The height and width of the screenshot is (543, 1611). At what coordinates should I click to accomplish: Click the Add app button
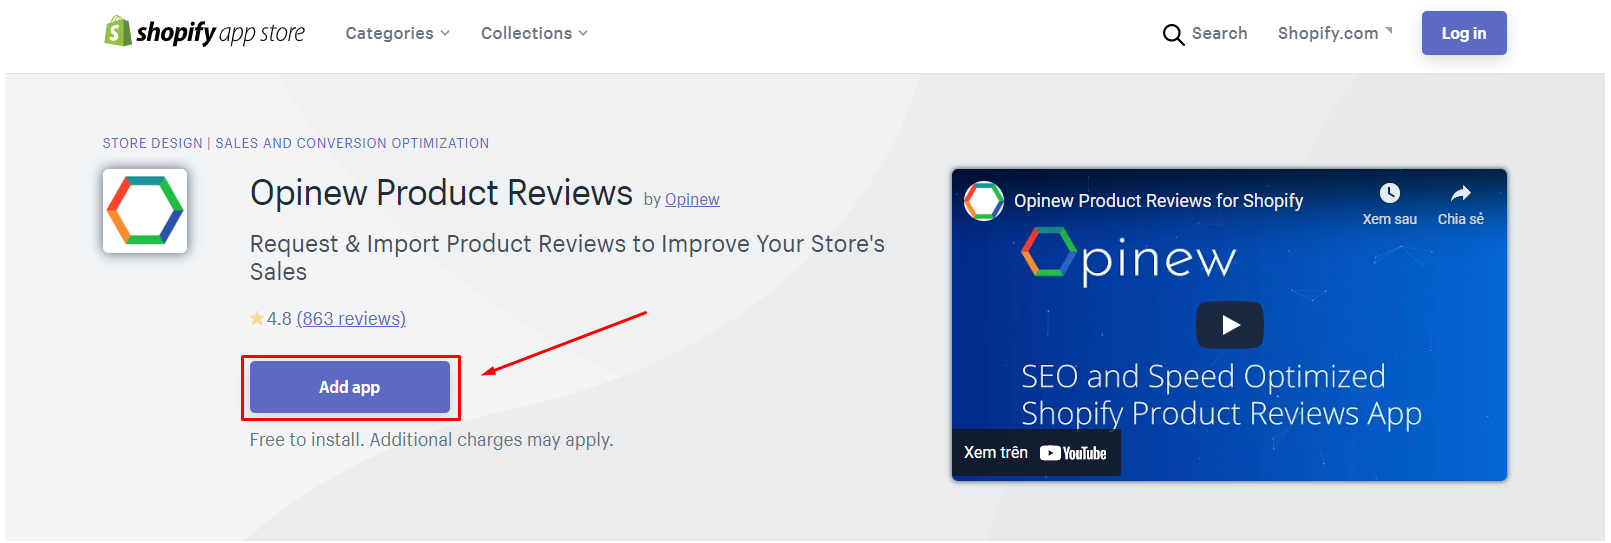350,387
